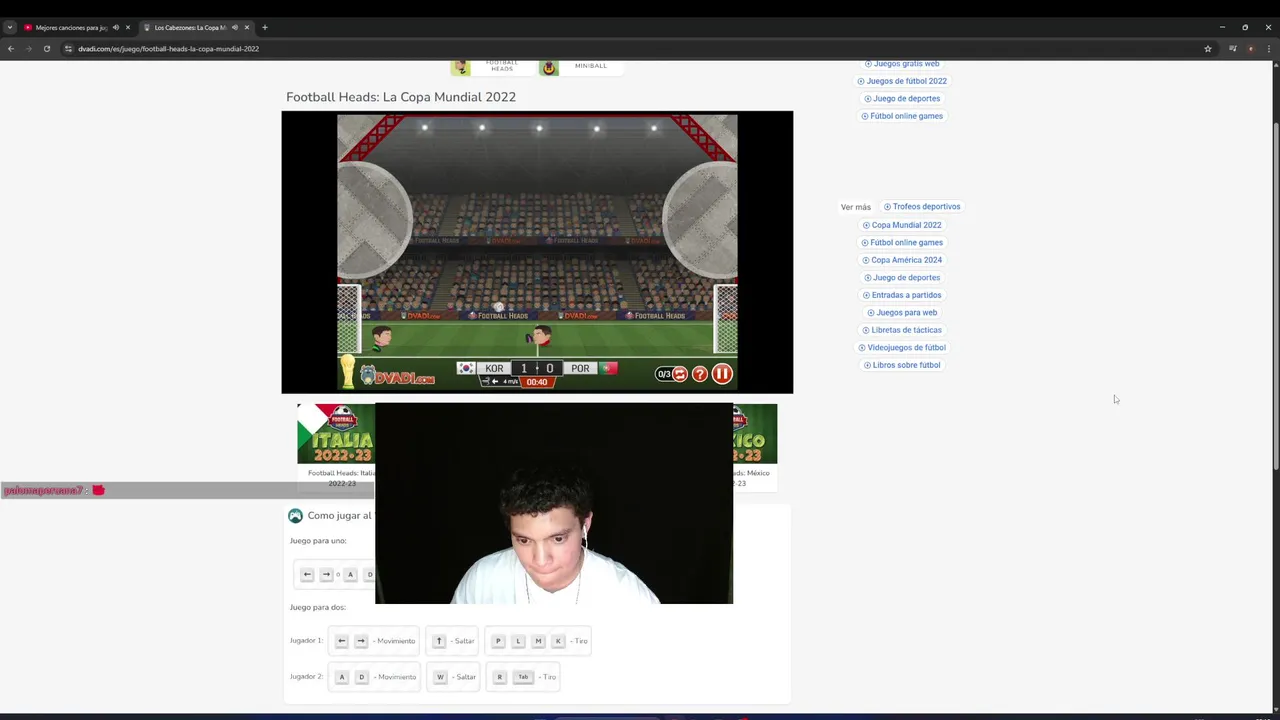
Task: Click the DVADI.com logo in game bar
Action: (397, 375)
